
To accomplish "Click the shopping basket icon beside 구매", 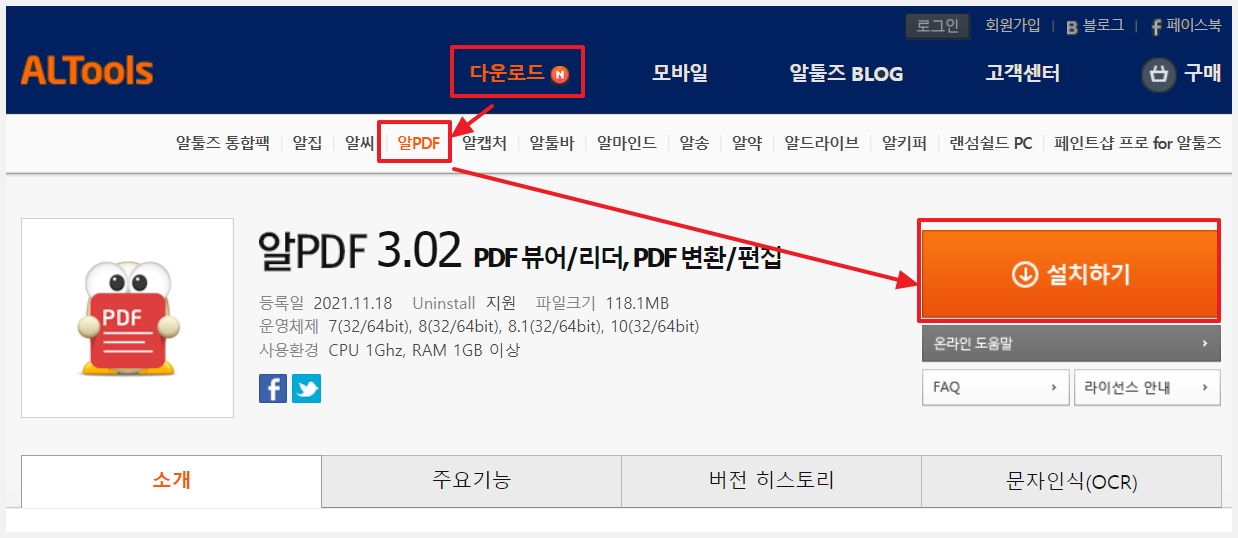I will (1159, 74).
